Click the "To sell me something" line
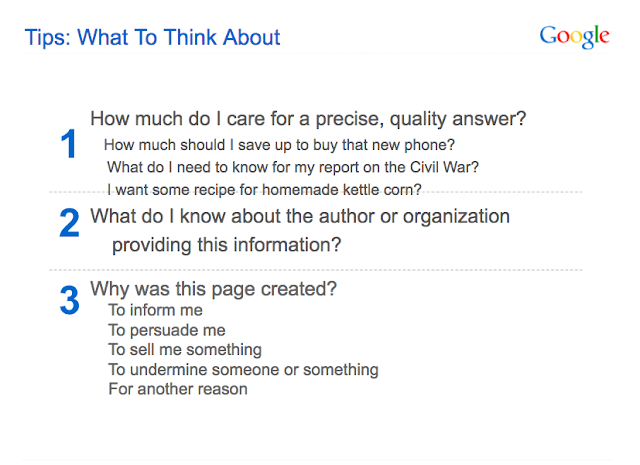The width and height of the screenshot is (640, 465). click(x=184, y=350)
